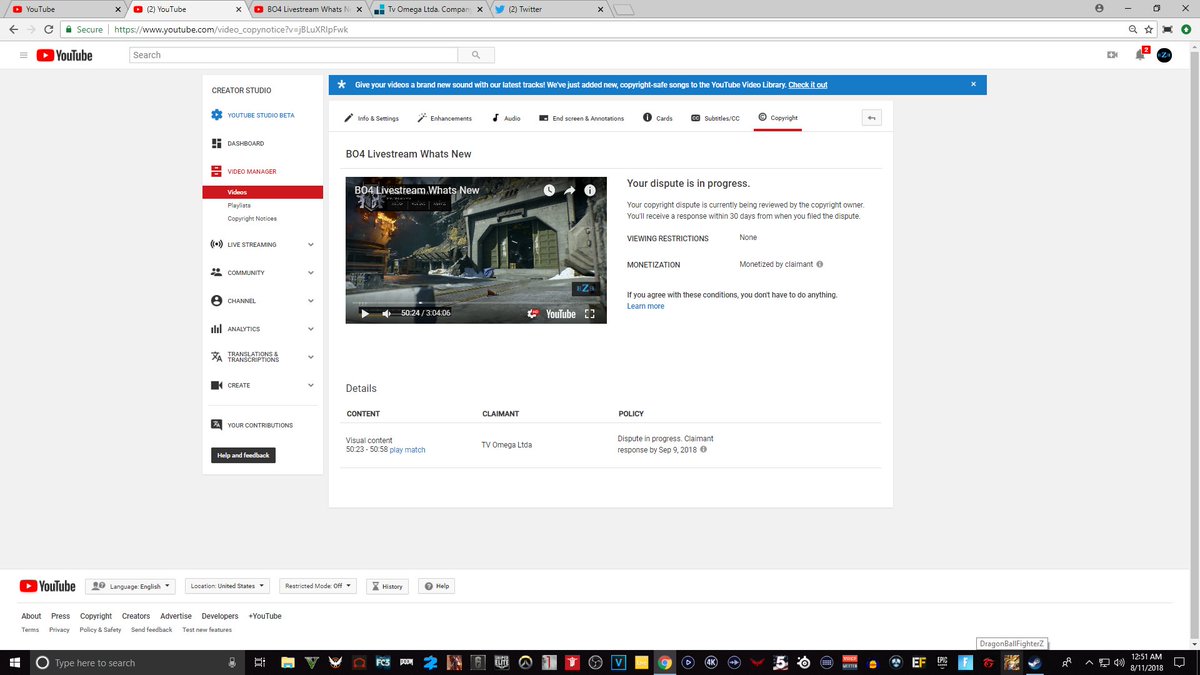
Task: Click the Analytics bar chart icon
Action: [217, 329]
